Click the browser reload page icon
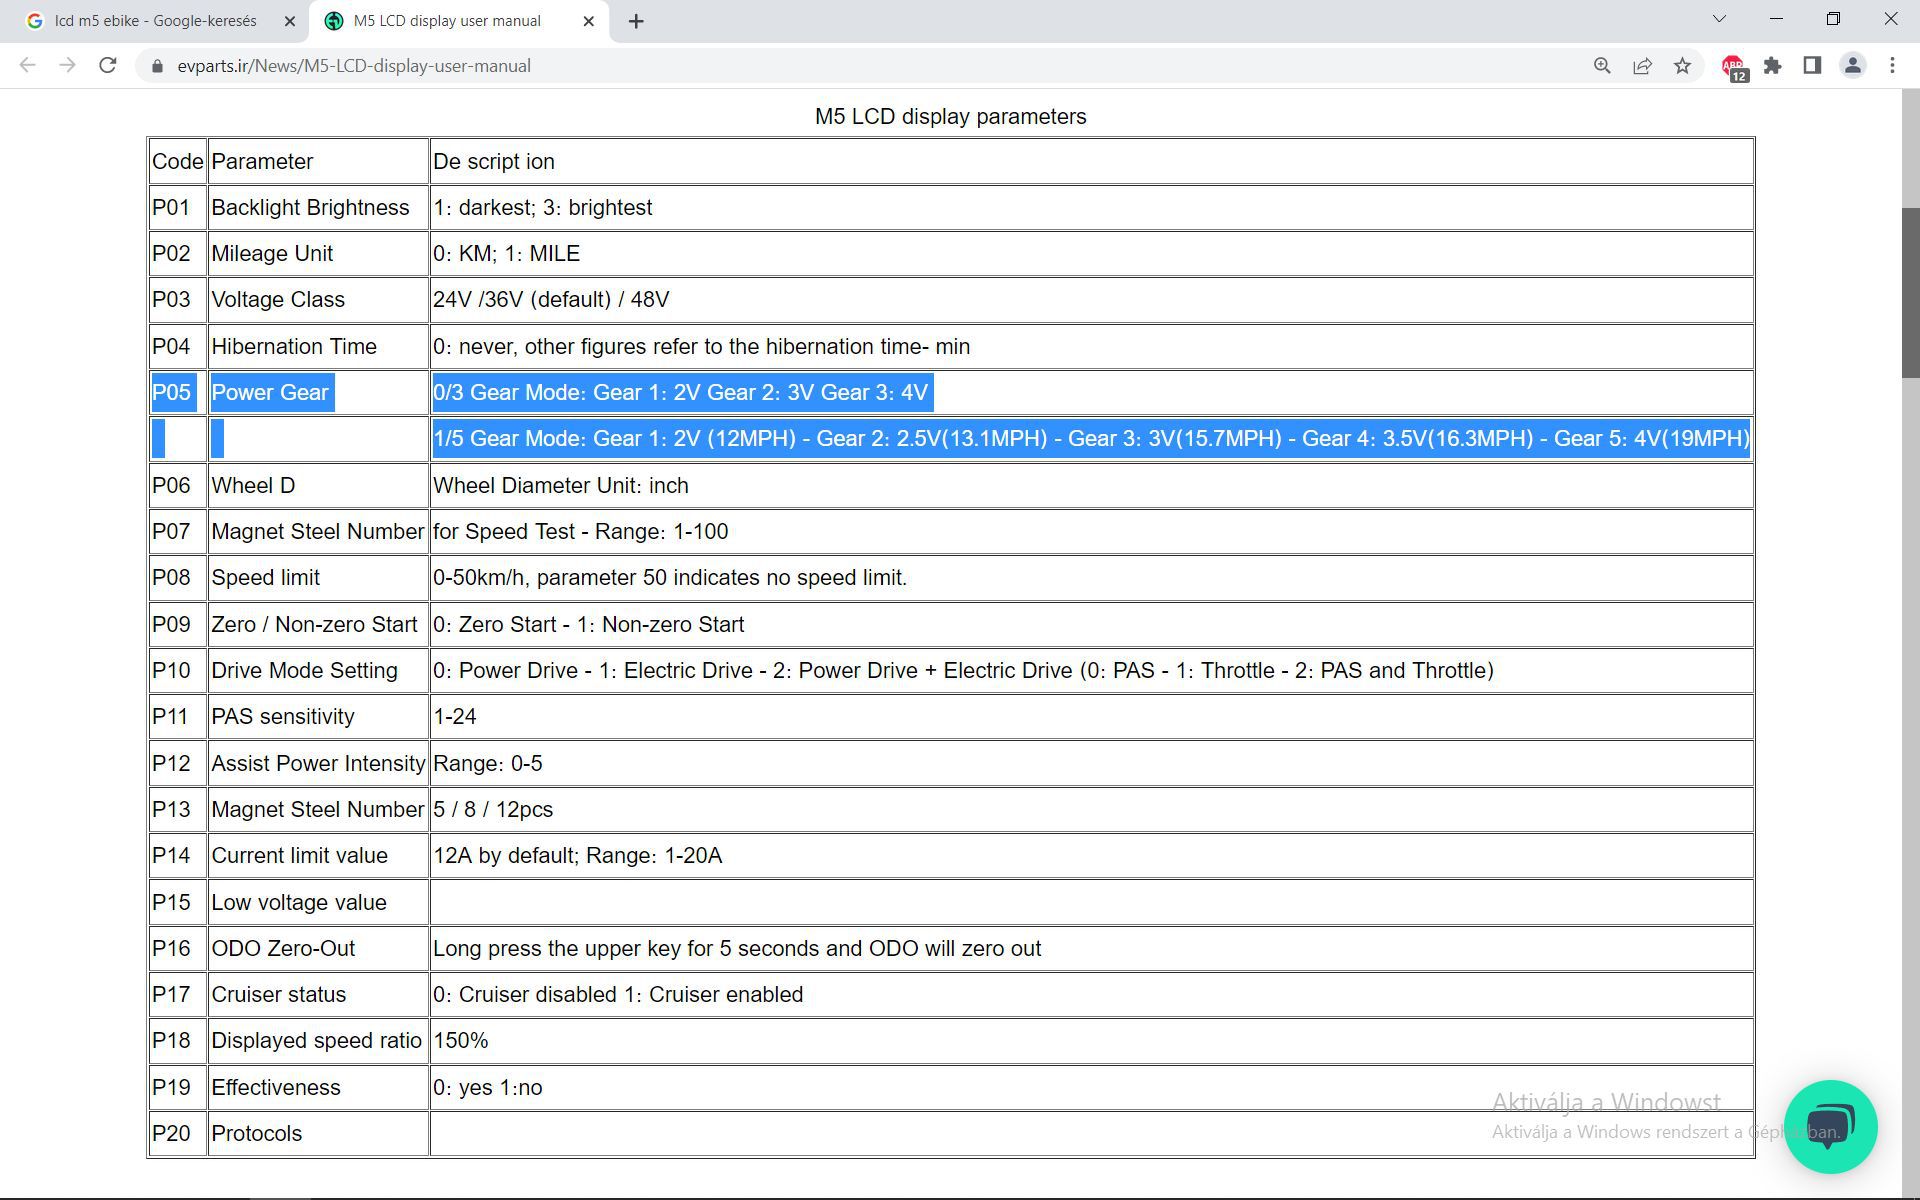 108,66
